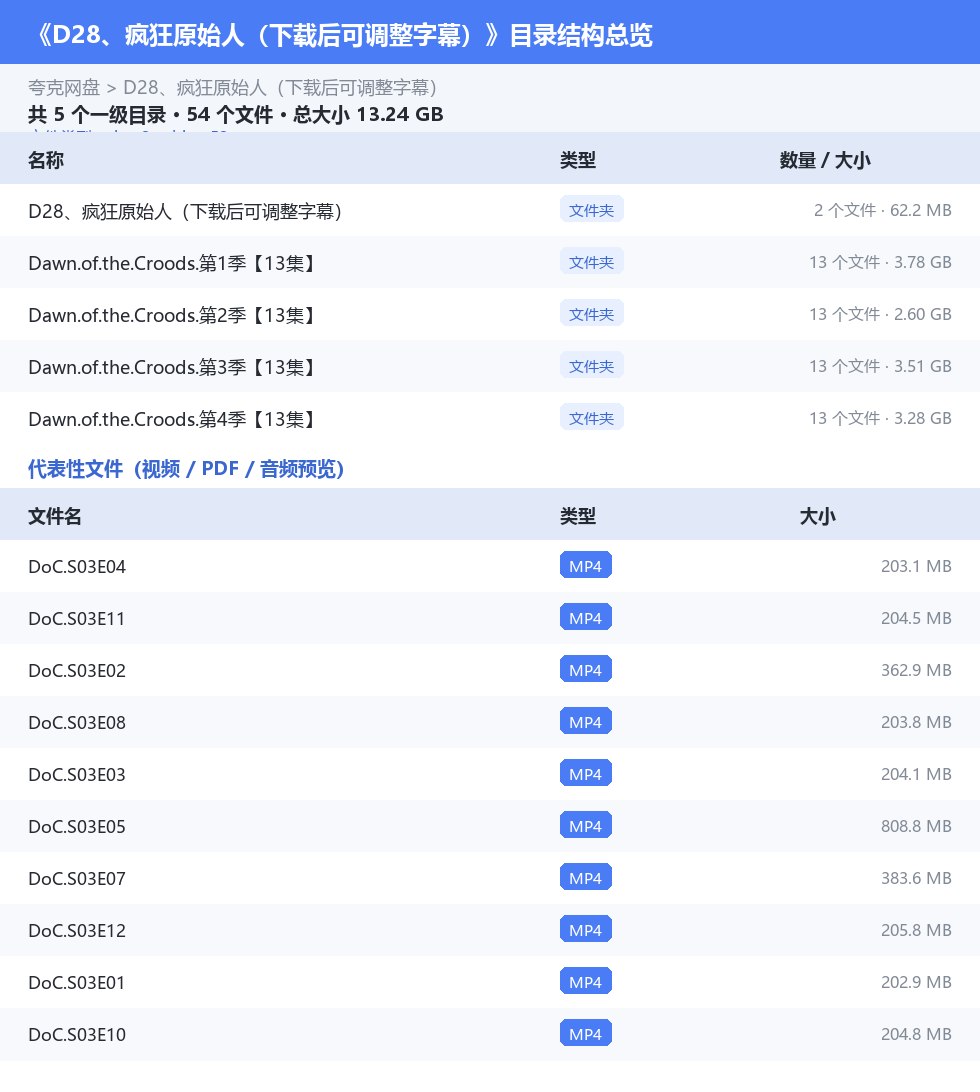The image size is (980, 1092).
Task: Click MP4 badge for DoC.S03E03
Action: (x=586, y=773)
